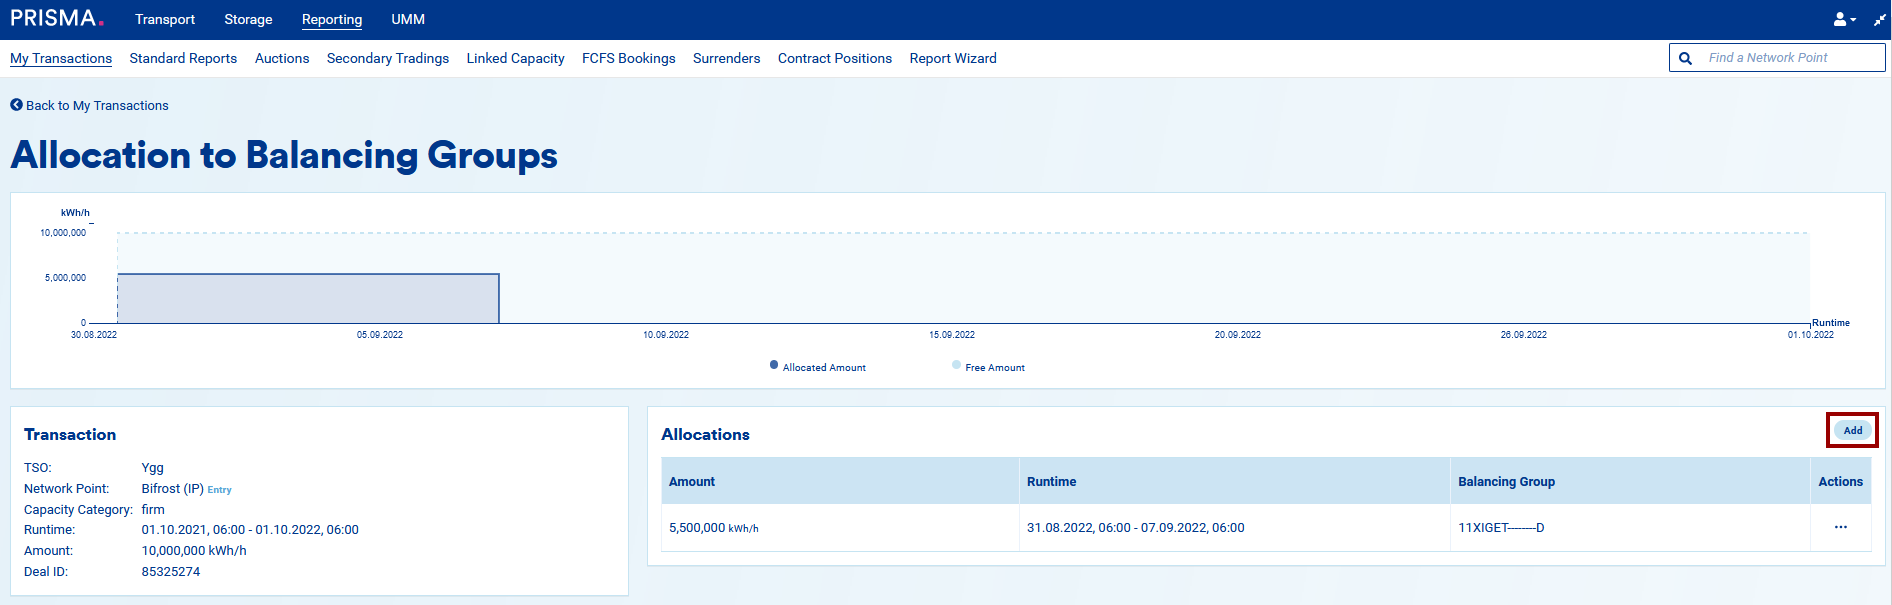Open the UMM menu
Viewport: 1892px width, 605px height.
tap(408, 19)
